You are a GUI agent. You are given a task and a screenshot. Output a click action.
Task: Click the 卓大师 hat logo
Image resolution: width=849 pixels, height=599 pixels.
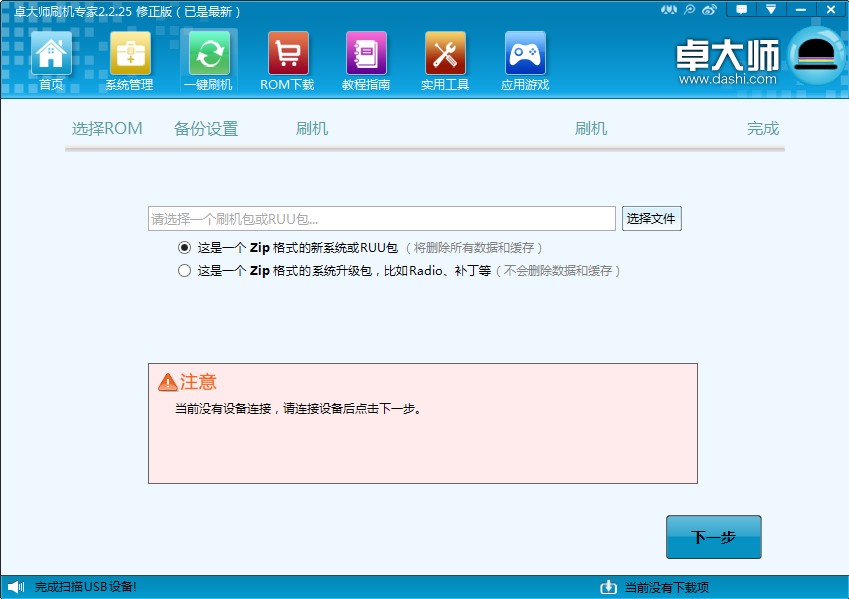(x=818, y=56)
